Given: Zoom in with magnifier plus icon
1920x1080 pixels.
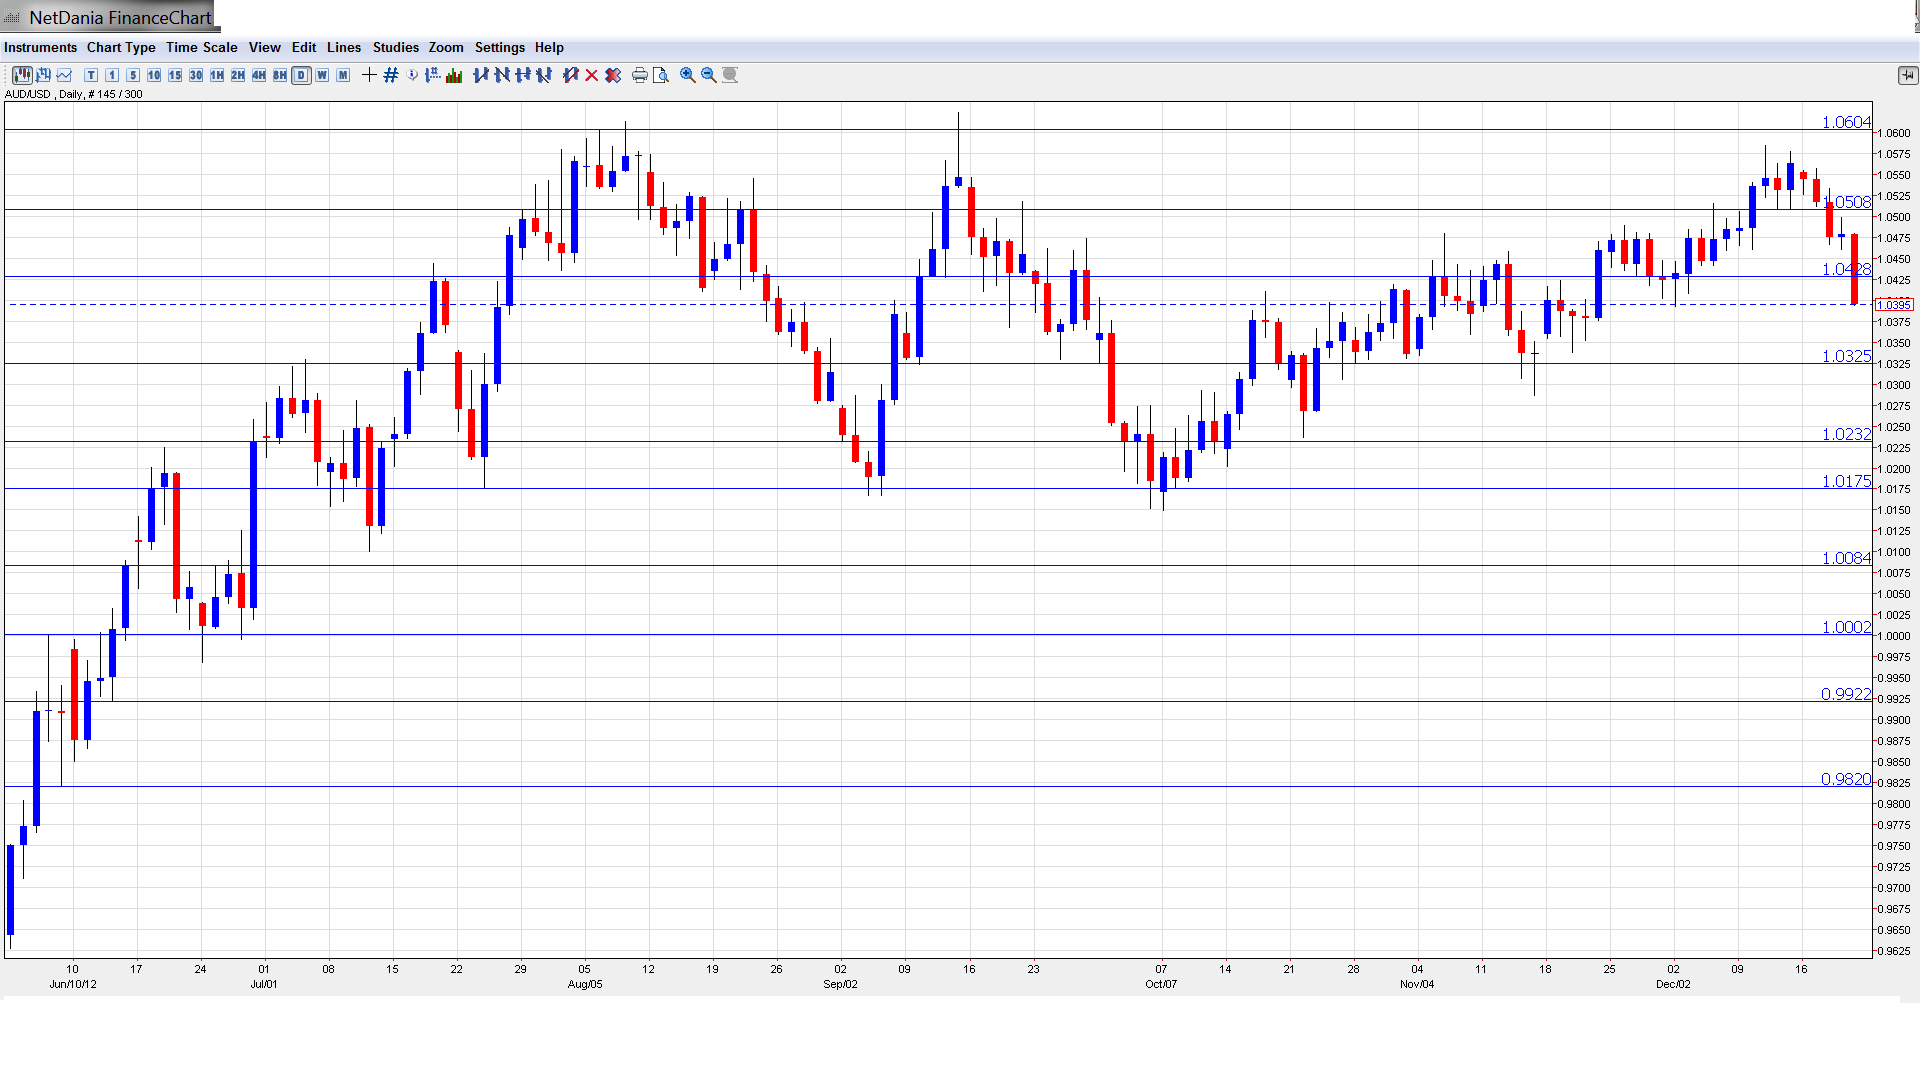Looking at the screenshot, I should click(687, 75).
